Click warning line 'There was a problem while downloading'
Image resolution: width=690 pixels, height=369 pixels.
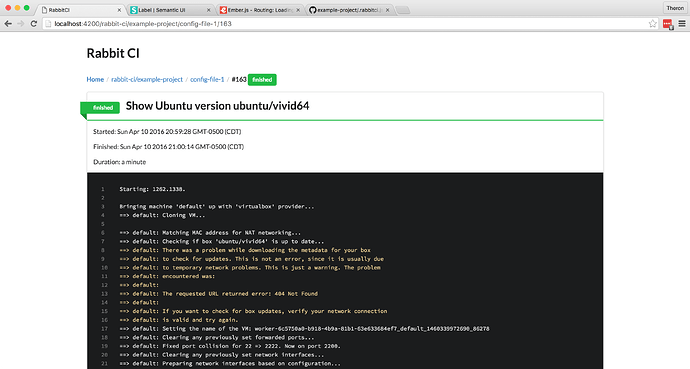(x=245, y=250)
